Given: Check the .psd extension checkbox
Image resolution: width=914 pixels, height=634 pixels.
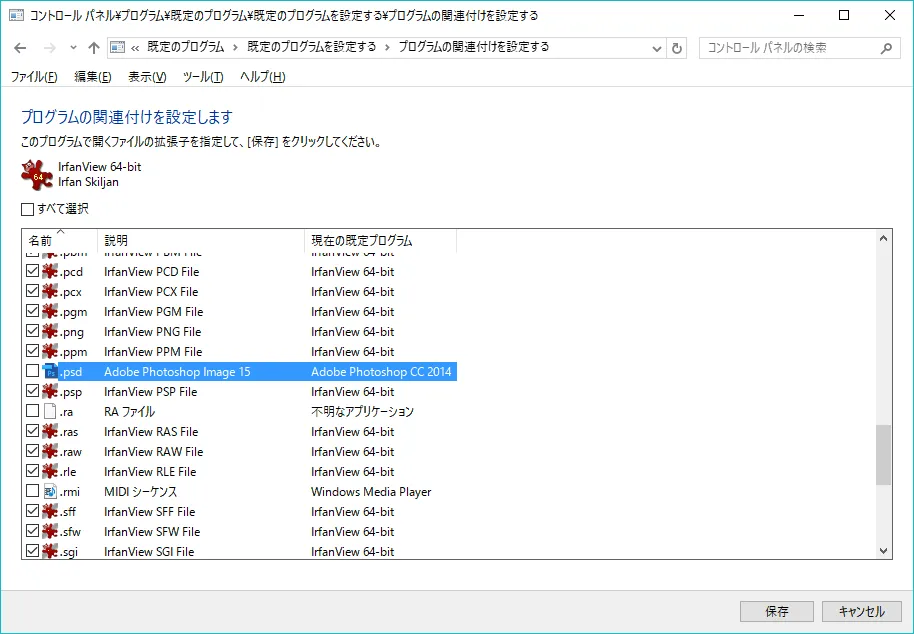Looking at the screenshot, I should click(33, 372).
